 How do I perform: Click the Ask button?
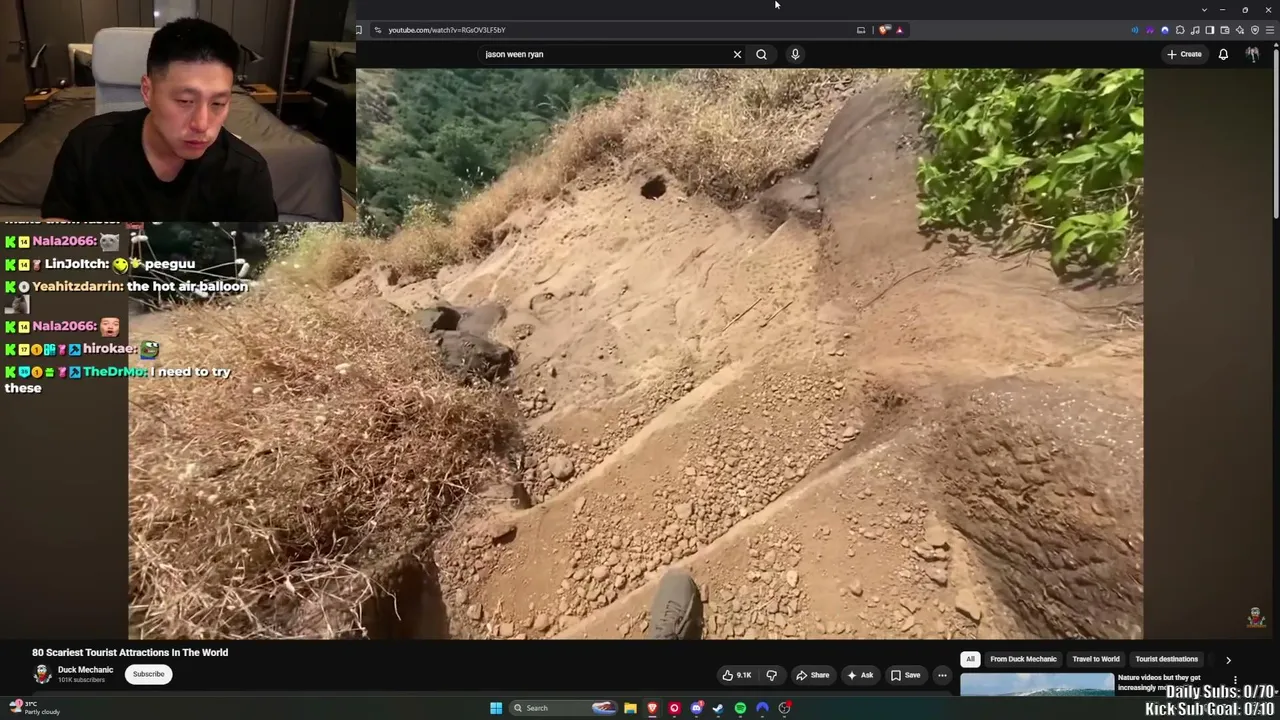point(860,675)
